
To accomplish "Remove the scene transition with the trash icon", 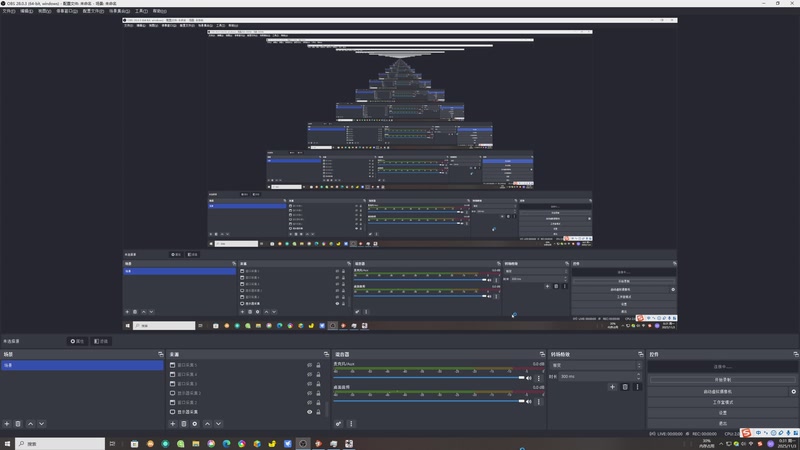I will click(x=625, y=387).
